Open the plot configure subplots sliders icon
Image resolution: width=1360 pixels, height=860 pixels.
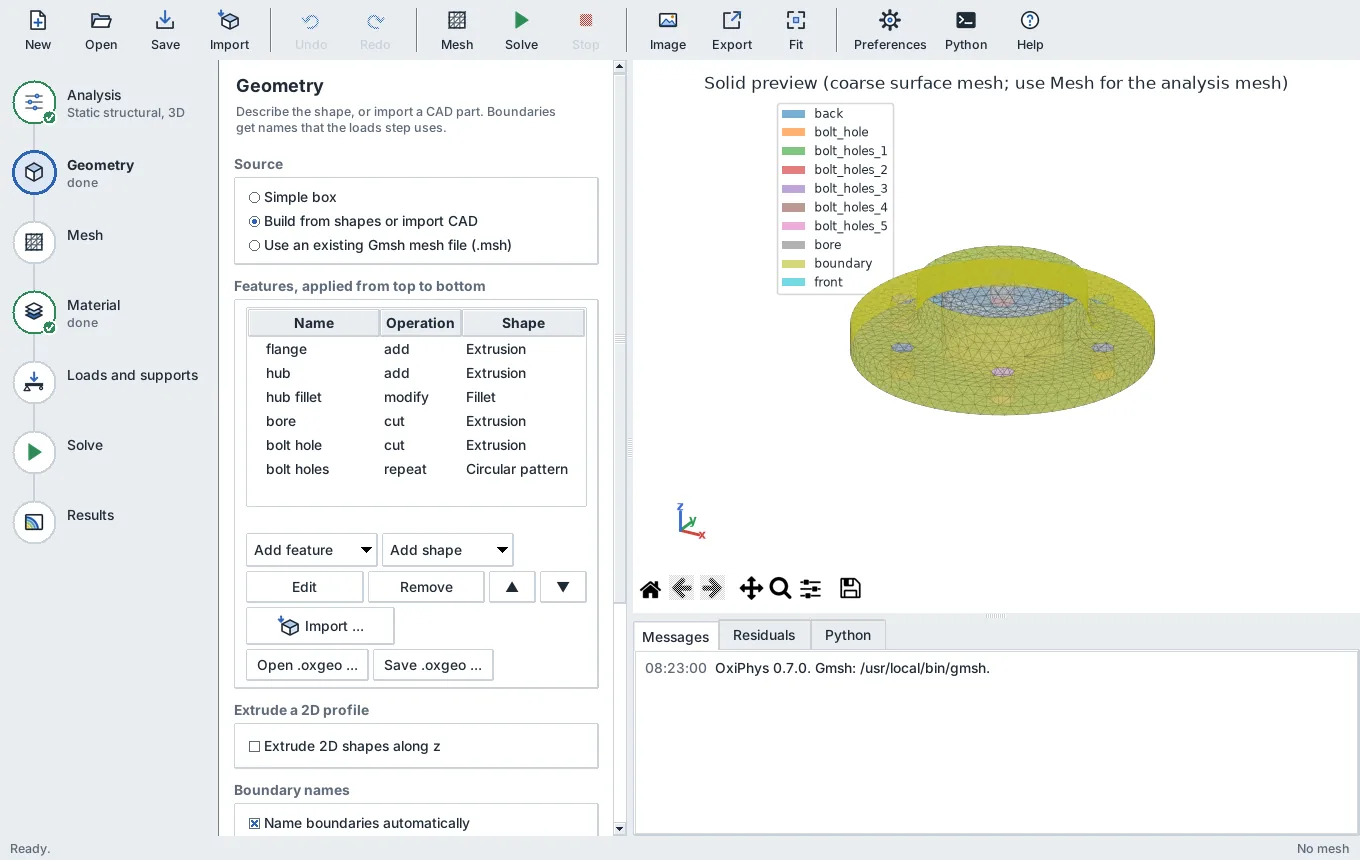[x=811, y=588]
